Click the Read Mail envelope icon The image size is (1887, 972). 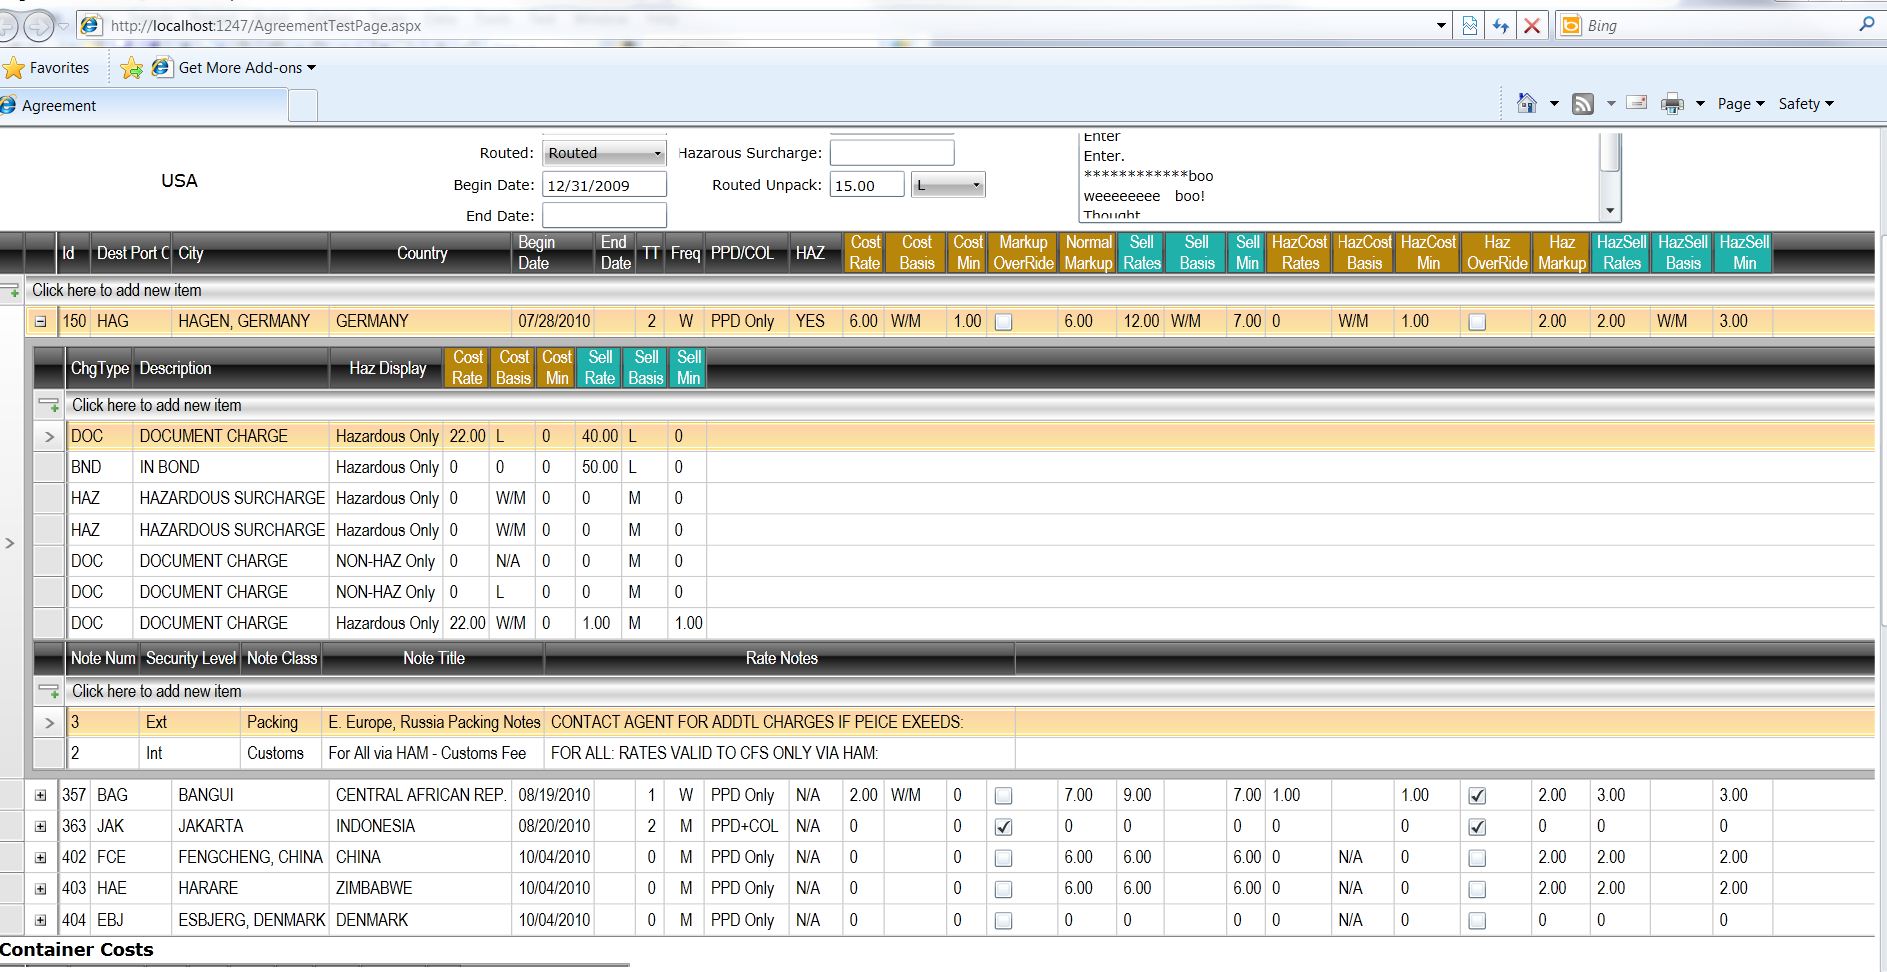(x=1637, y=102)
